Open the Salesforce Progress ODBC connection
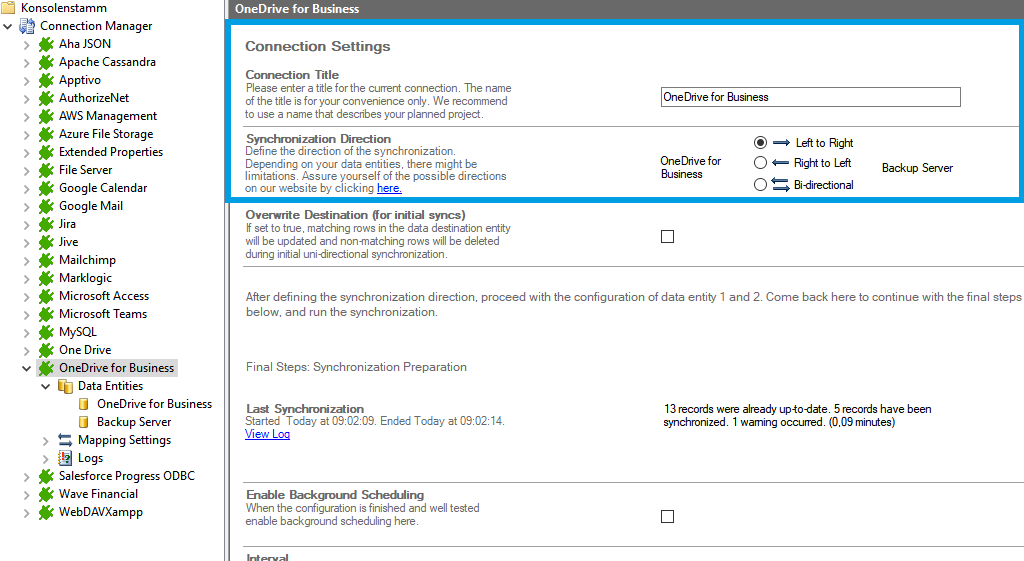The image size is (1024, 561). [126, 476]
